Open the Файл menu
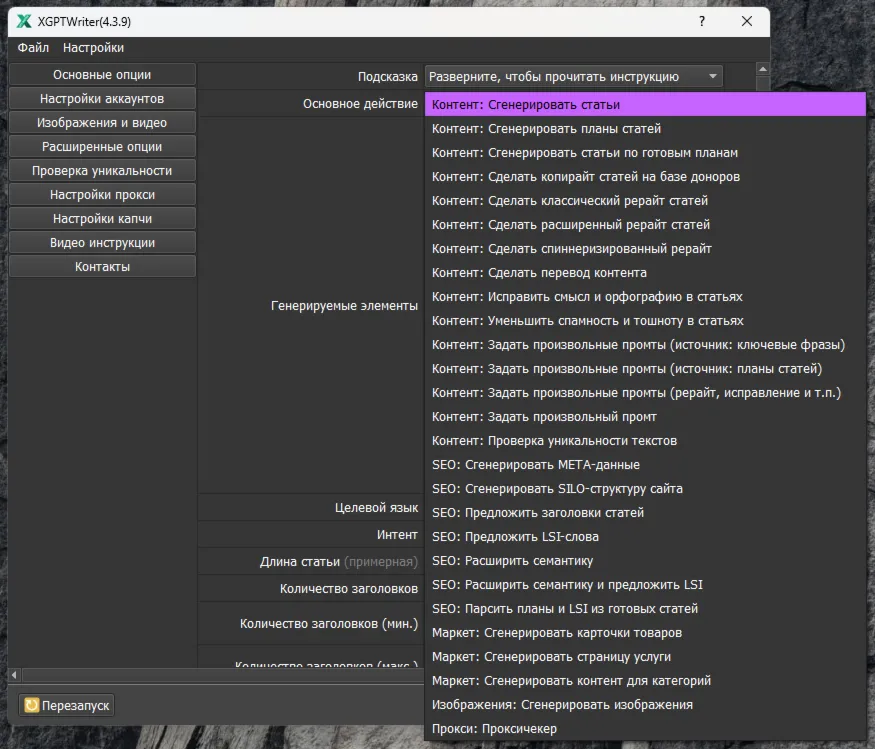This screenshot has height=749, width=875. point(33,48)
